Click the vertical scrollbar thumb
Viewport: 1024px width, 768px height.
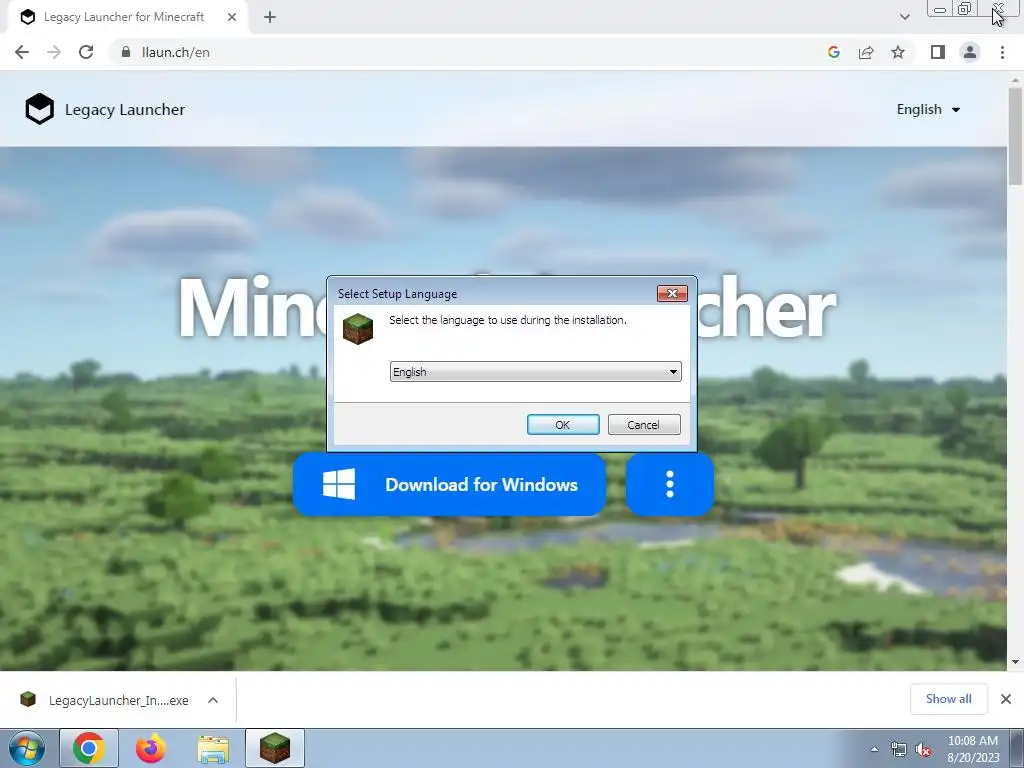coord(1016,136)
